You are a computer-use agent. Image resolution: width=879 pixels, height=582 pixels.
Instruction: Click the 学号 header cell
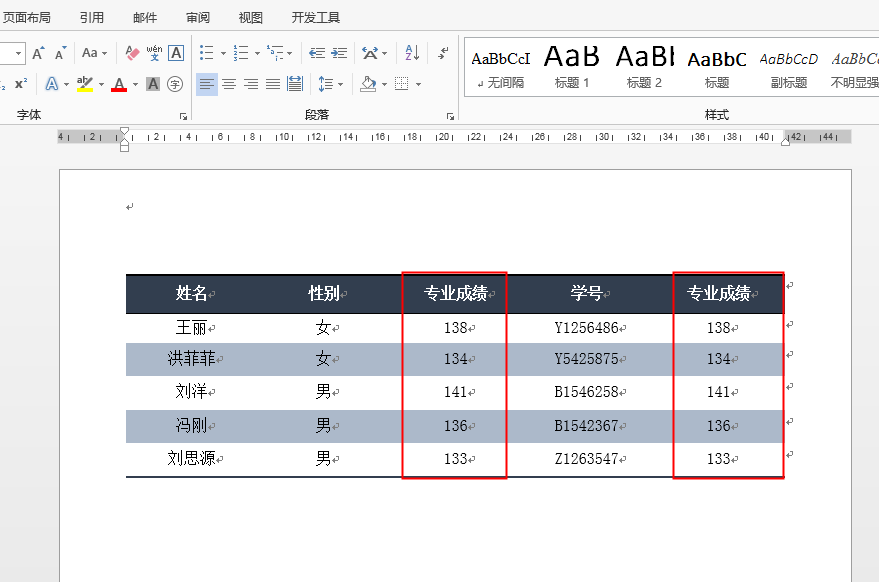[x=589, y=293]
